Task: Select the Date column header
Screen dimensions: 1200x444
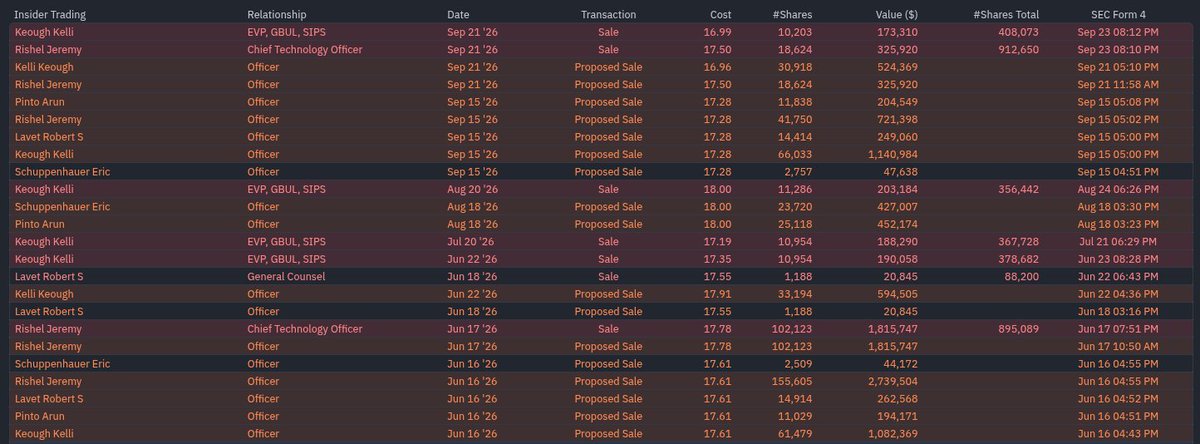Action: [x=458, y=14]
